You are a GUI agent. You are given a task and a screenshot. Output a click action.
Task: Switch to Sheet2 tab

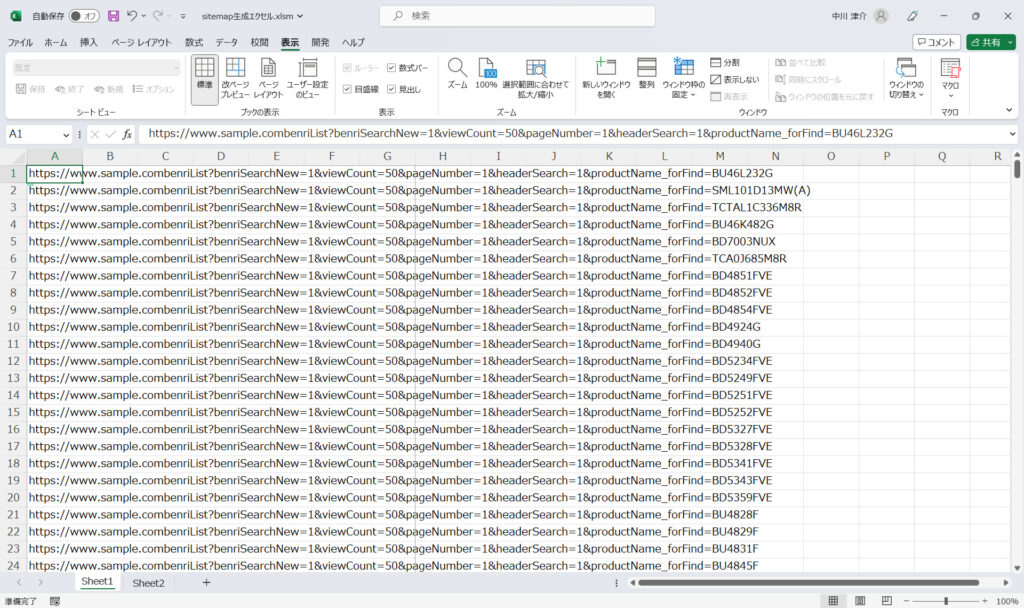pyautogui.click(x=148, y=582)
